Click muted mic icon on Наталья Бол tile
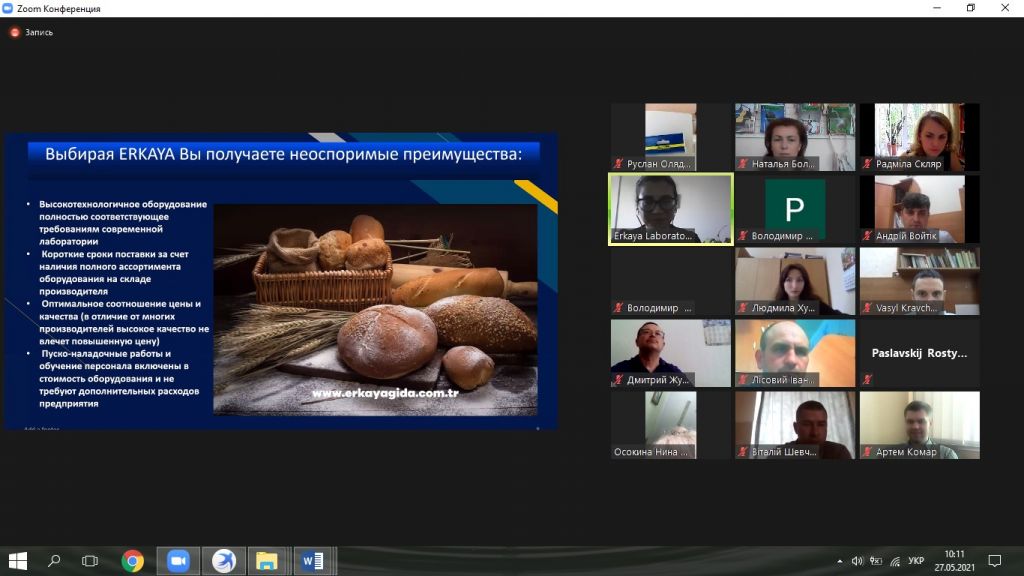Viewport: 1024px width, 576px height. coord(743,164)
